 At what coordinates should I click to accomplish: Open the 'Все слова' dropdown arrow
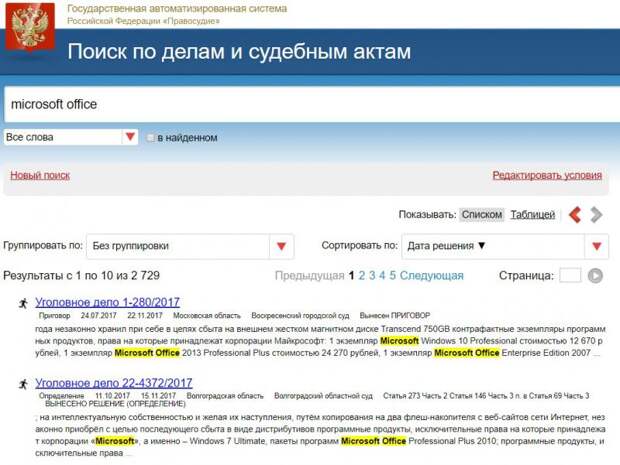click(130, 137)
